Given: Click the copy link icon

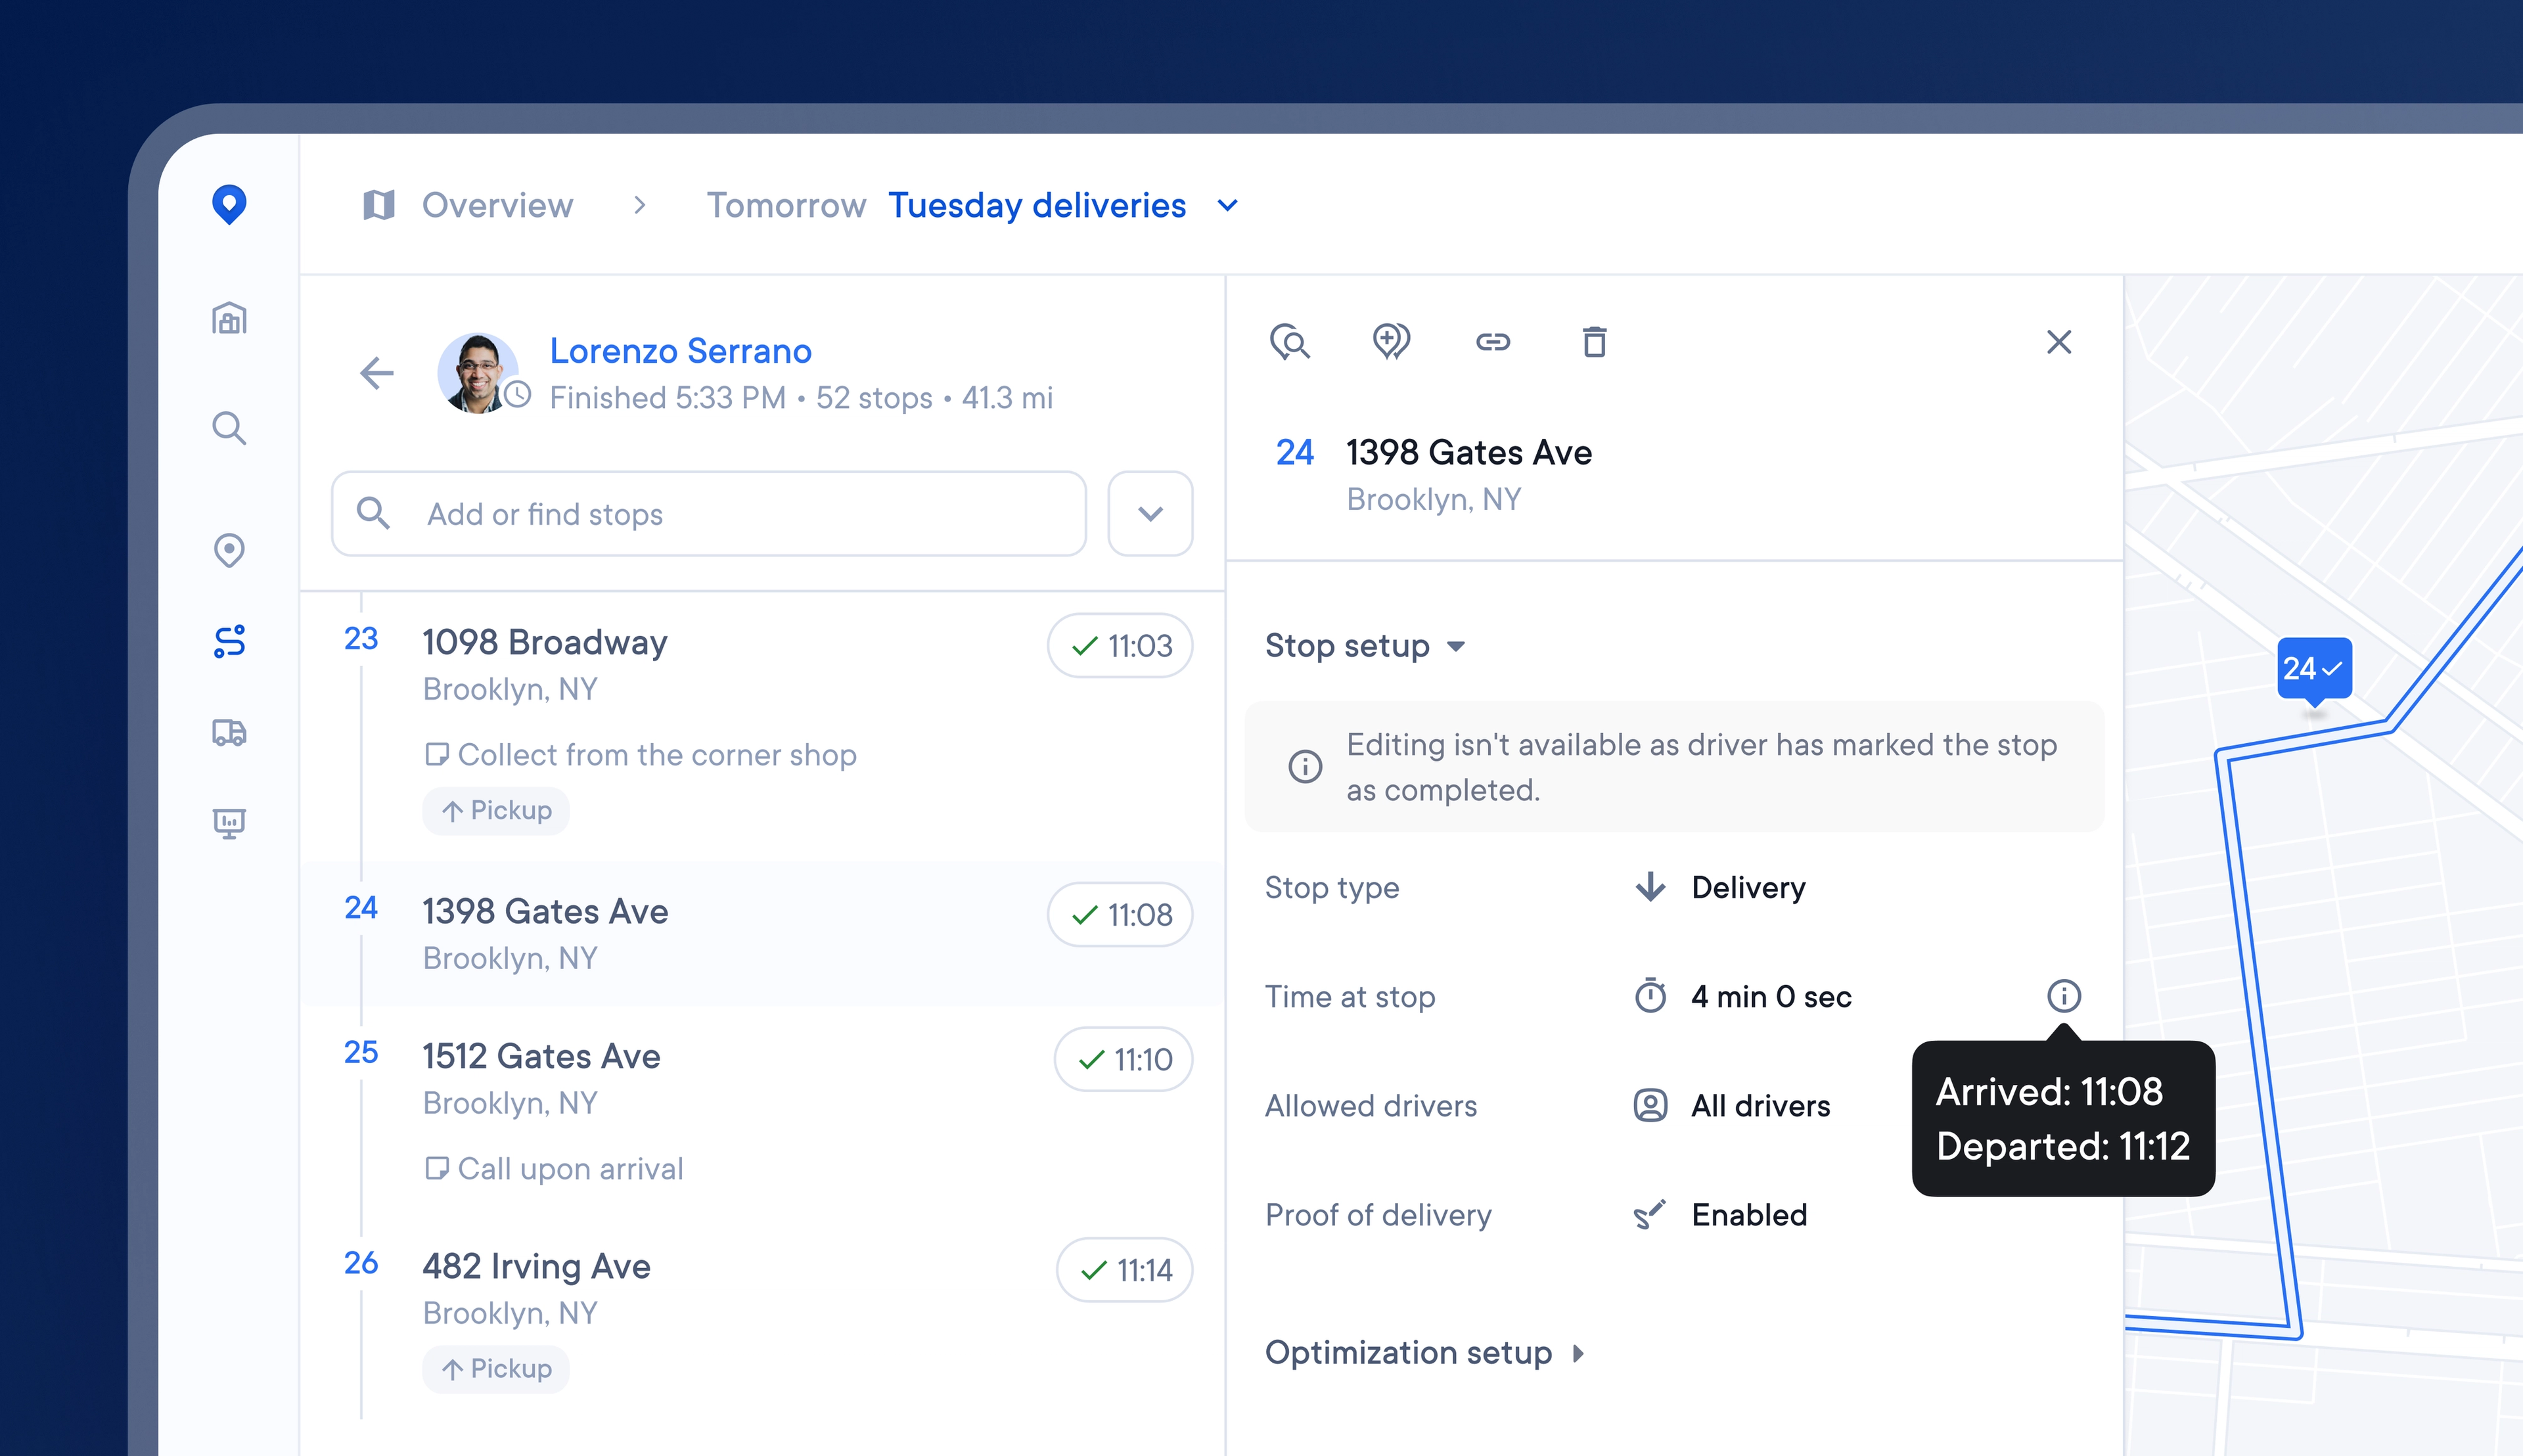Looking at the screenshot, I should [x=1492, y=342].
